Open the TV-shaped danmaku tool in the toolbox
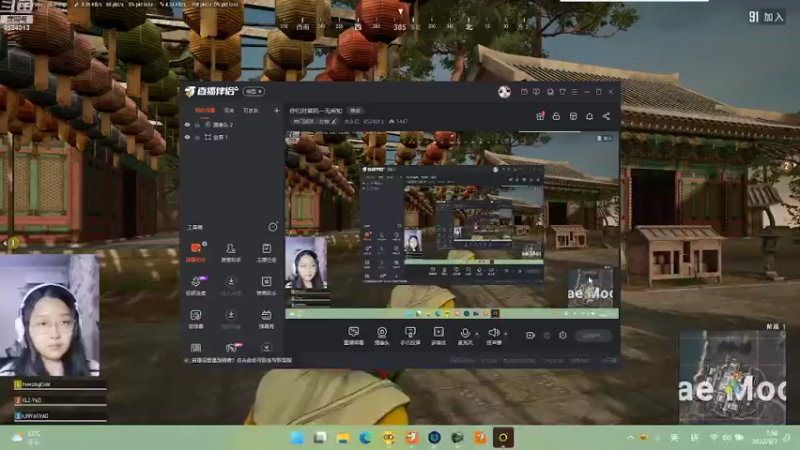Image resolution: width=800 pixels, height=450 pixels. 266,319
